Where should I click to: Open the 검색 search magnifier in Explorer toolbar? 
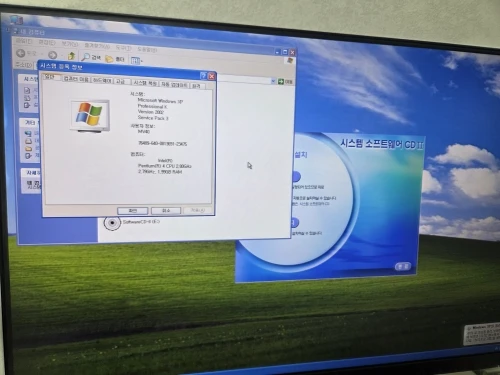click(x=86, y=57)
